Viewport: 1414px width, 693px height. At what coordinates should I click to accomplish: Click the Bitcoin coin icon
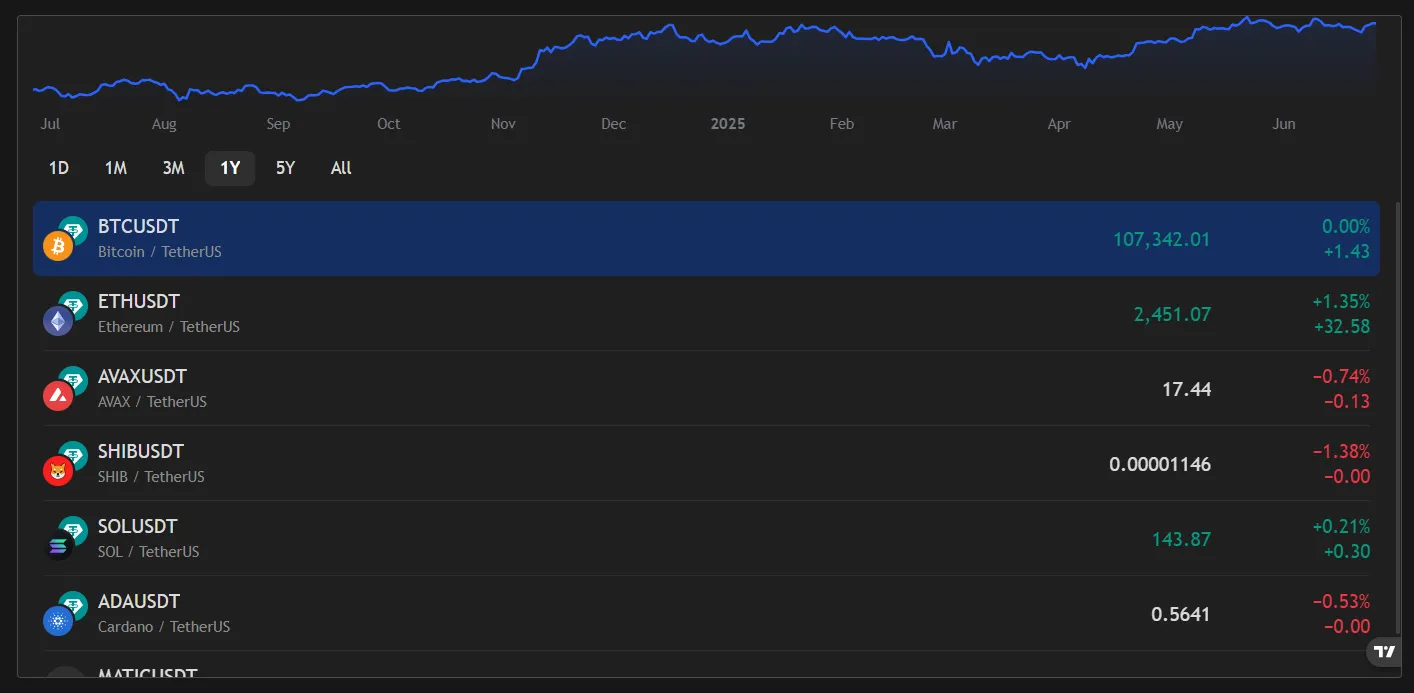pyautogui.click(x=58, y=245)
